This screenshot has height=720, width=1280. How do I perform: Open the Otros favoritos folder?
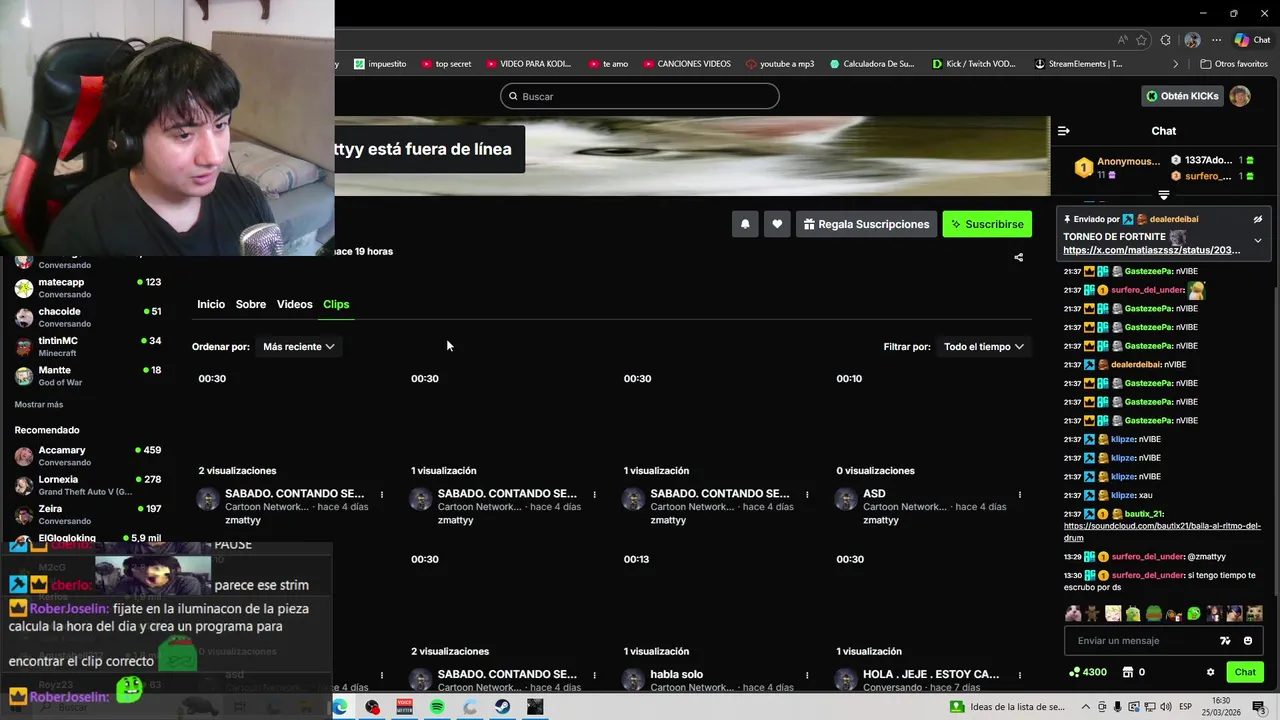(x=1234, y=64)
